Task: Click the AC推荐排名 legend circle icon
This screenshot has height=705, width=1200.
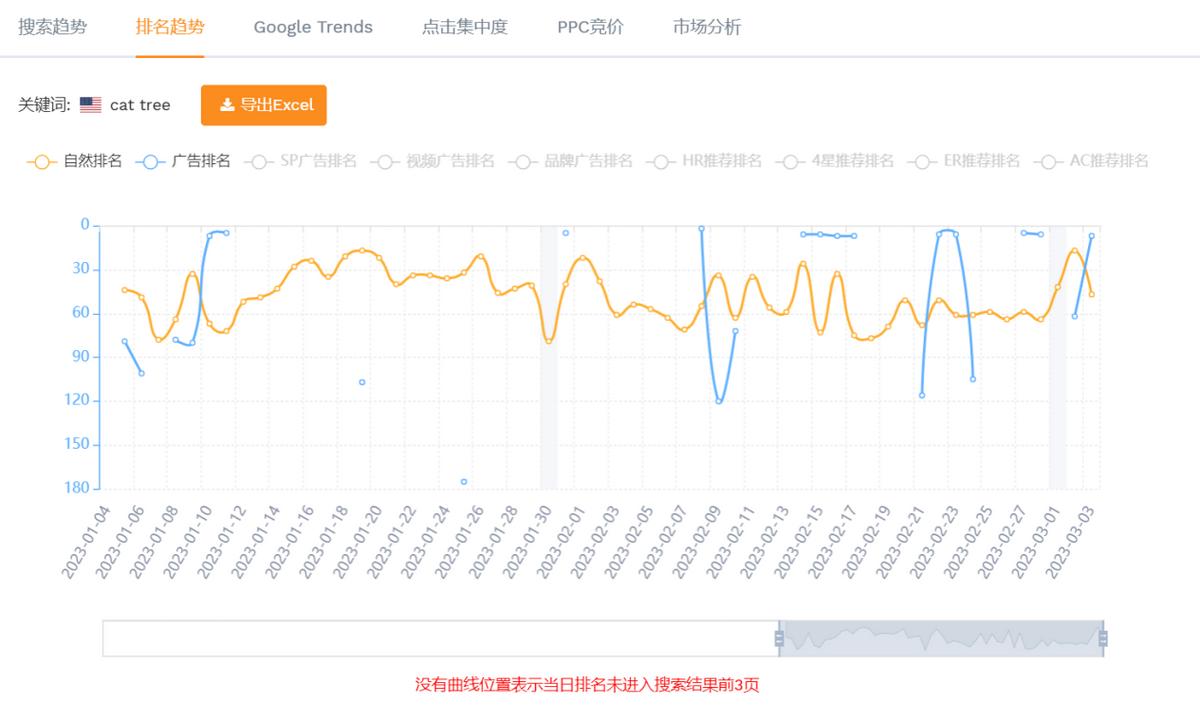Action: (x=1048, y=161)
